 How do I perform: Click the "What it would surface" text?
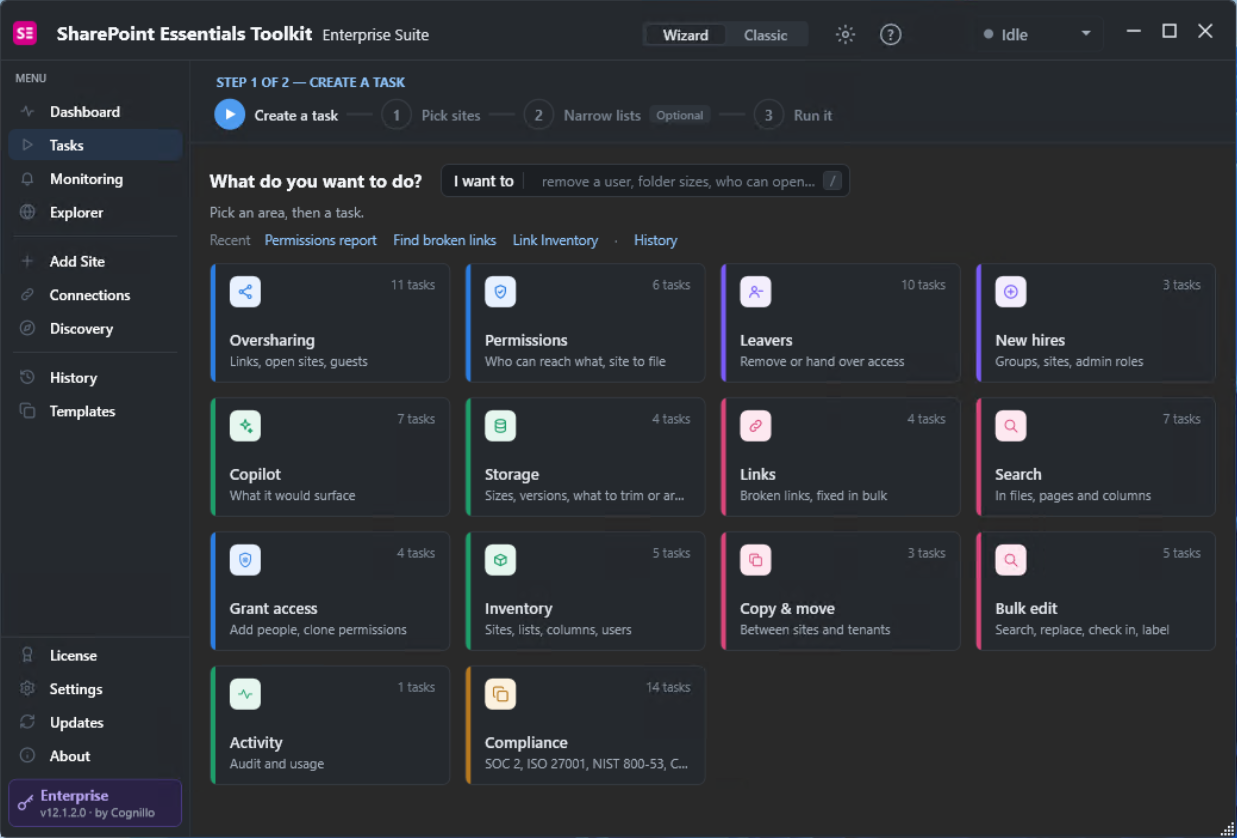[292, 496]
